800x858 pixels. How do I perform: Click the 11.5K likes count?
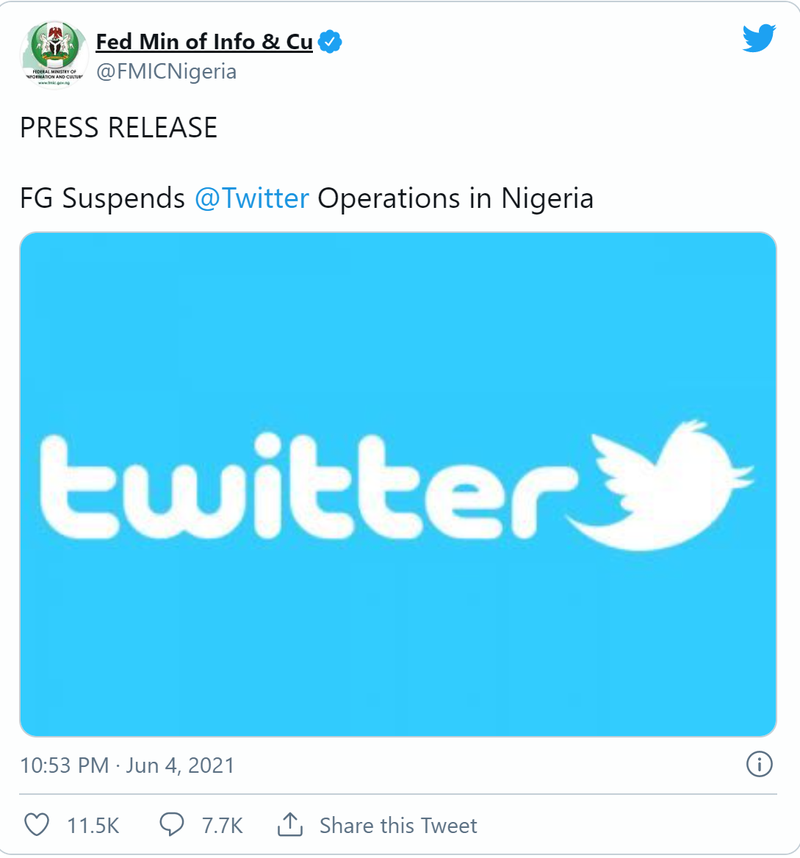point(93,825)
